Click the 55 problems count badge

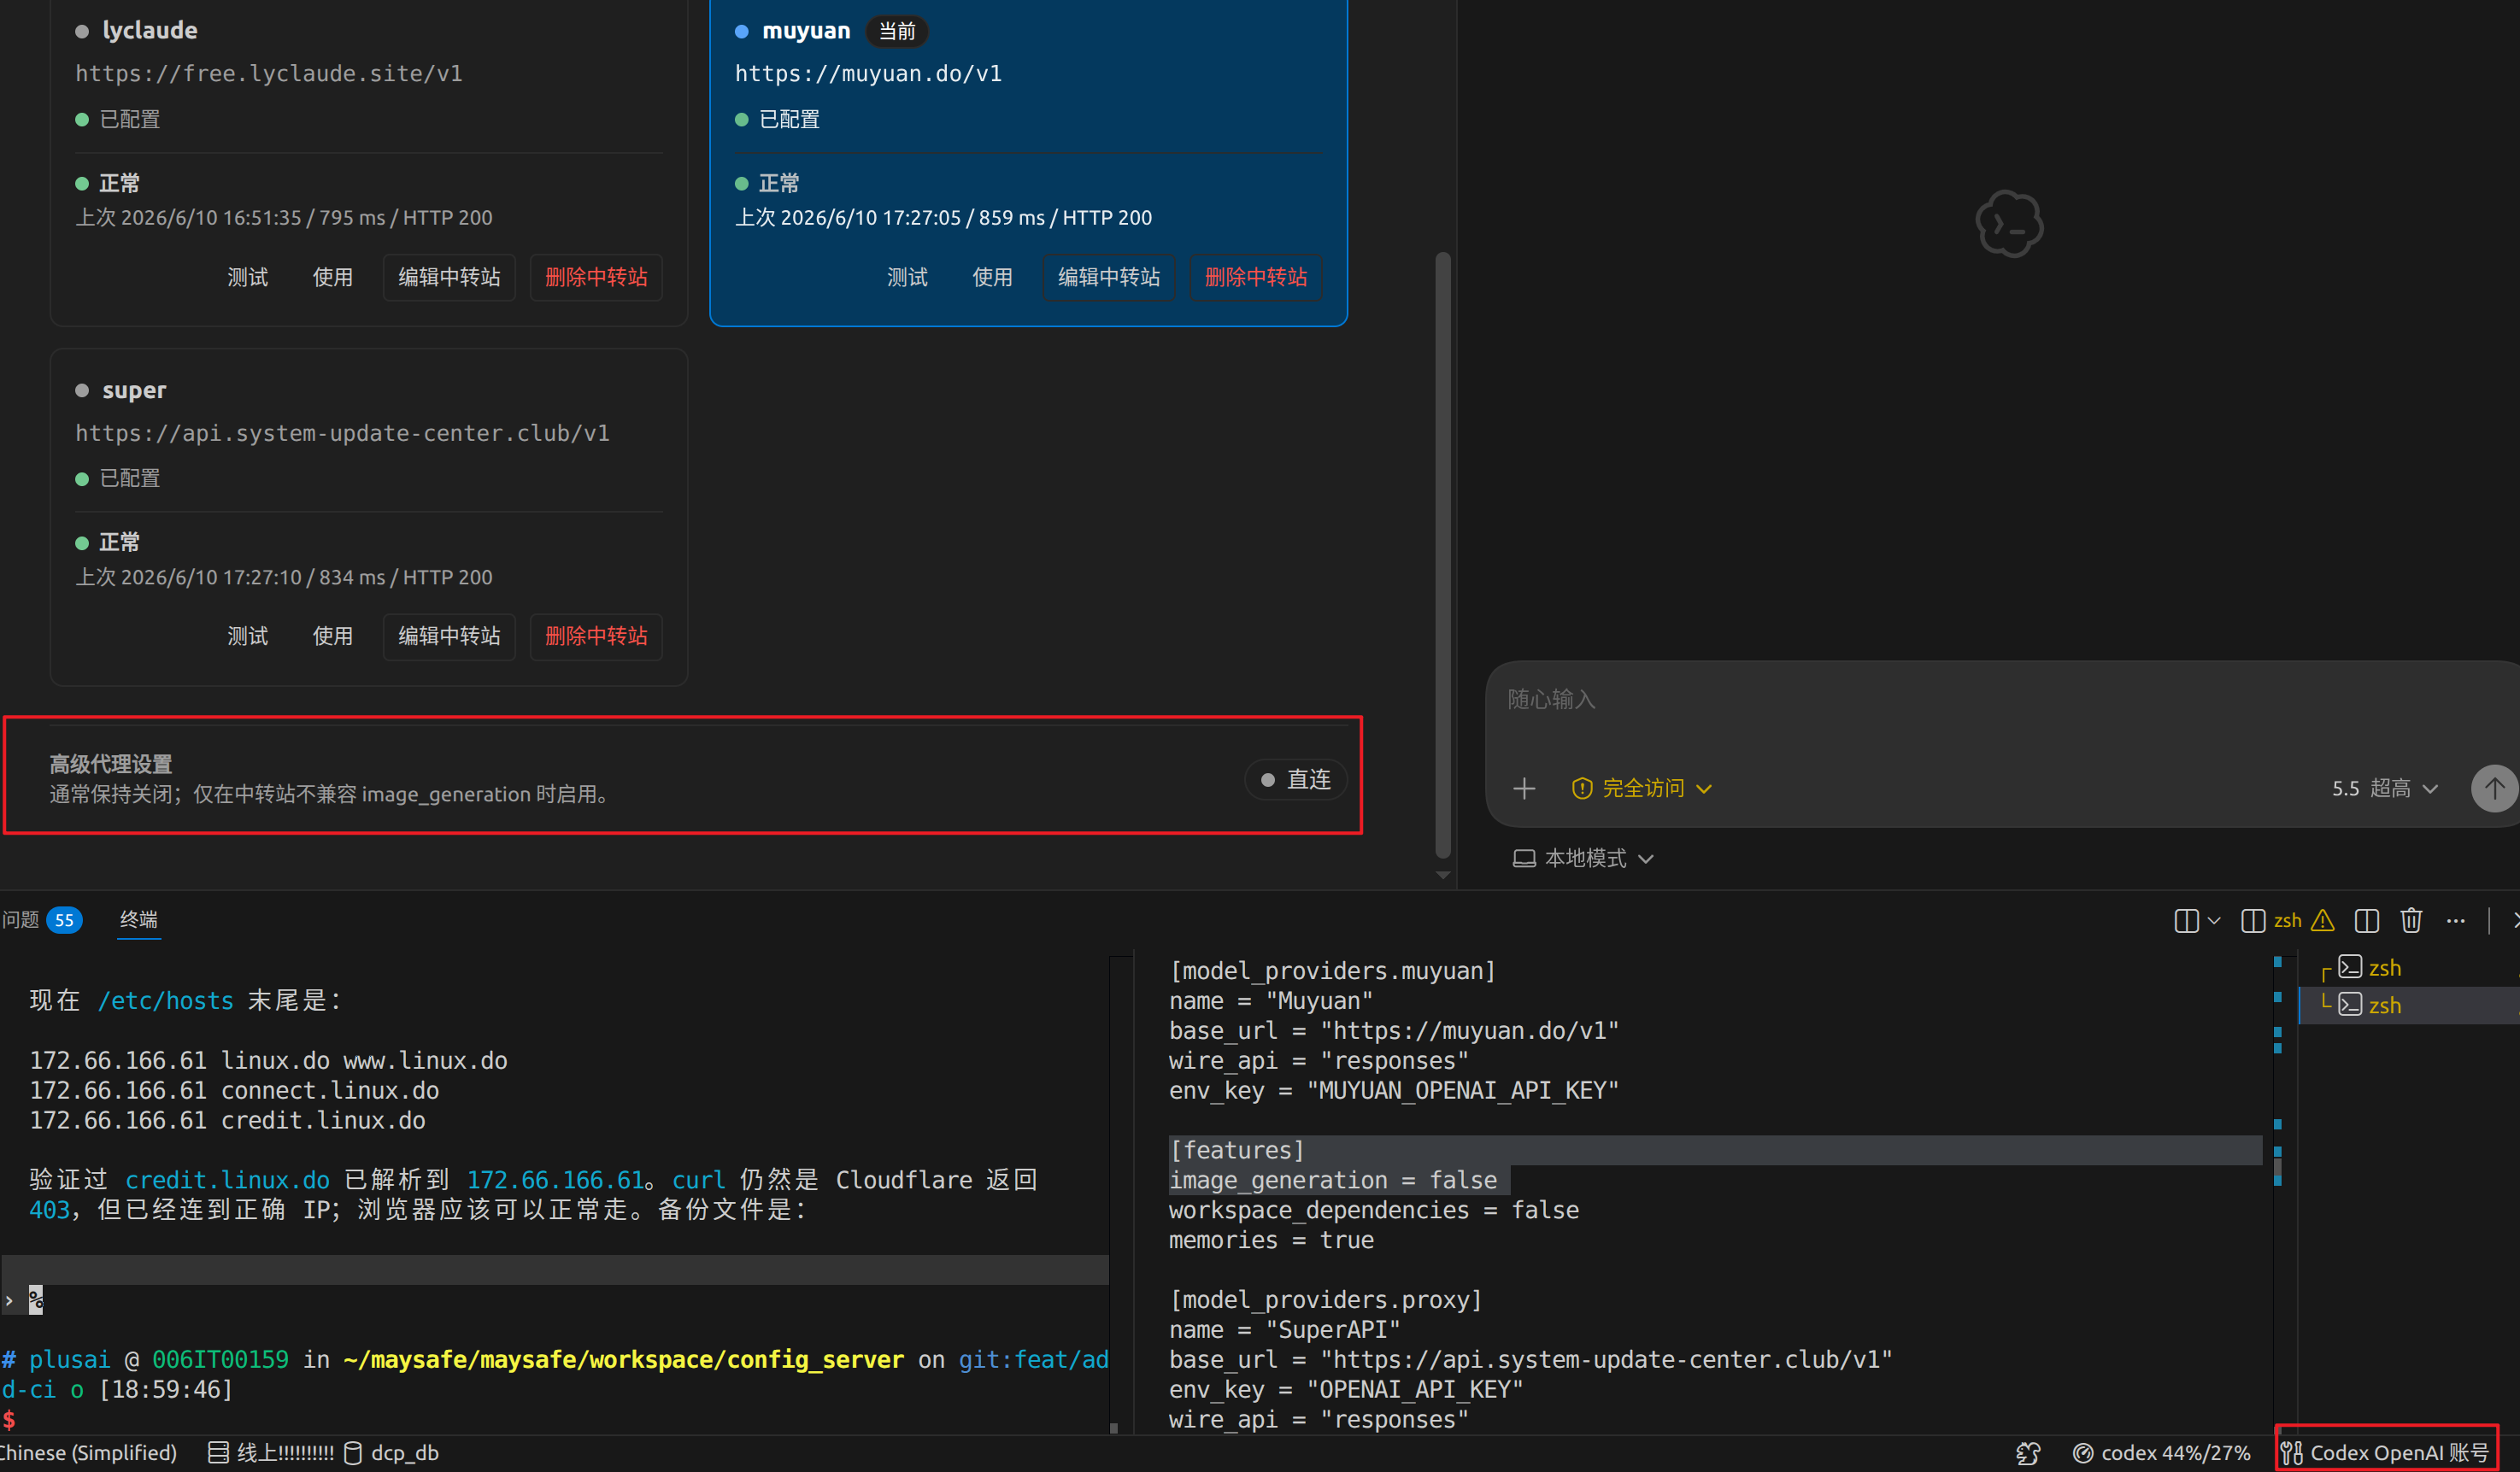pos(64,920)
